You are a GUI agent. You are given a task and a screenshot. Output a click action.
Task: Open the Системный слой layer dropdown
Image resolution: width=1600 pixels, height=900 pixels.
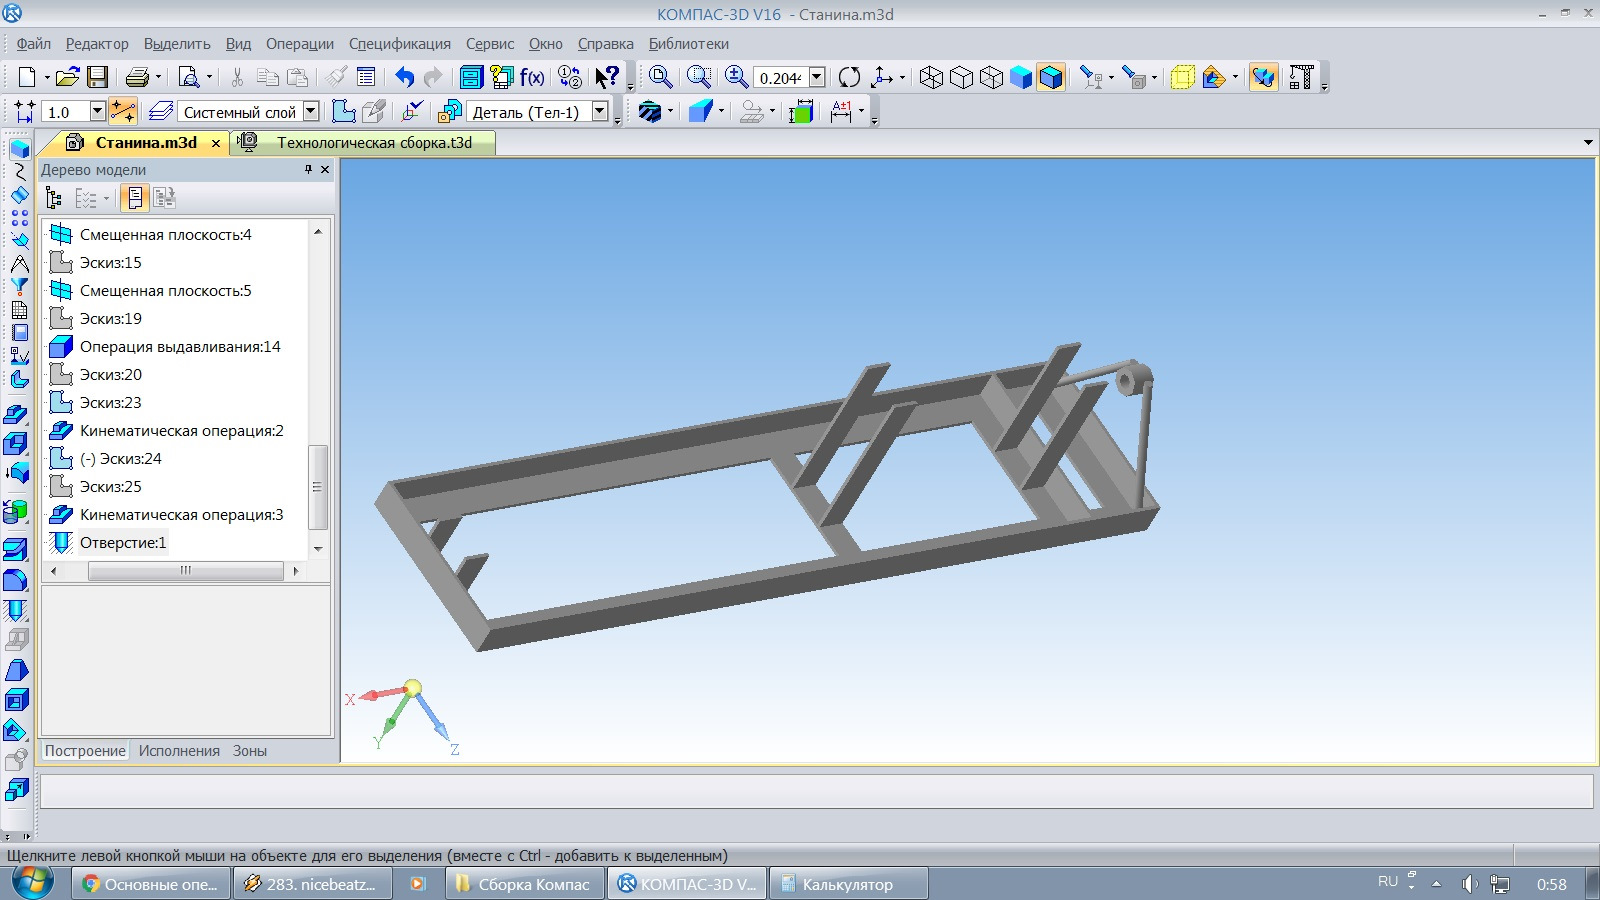[311, 112]
